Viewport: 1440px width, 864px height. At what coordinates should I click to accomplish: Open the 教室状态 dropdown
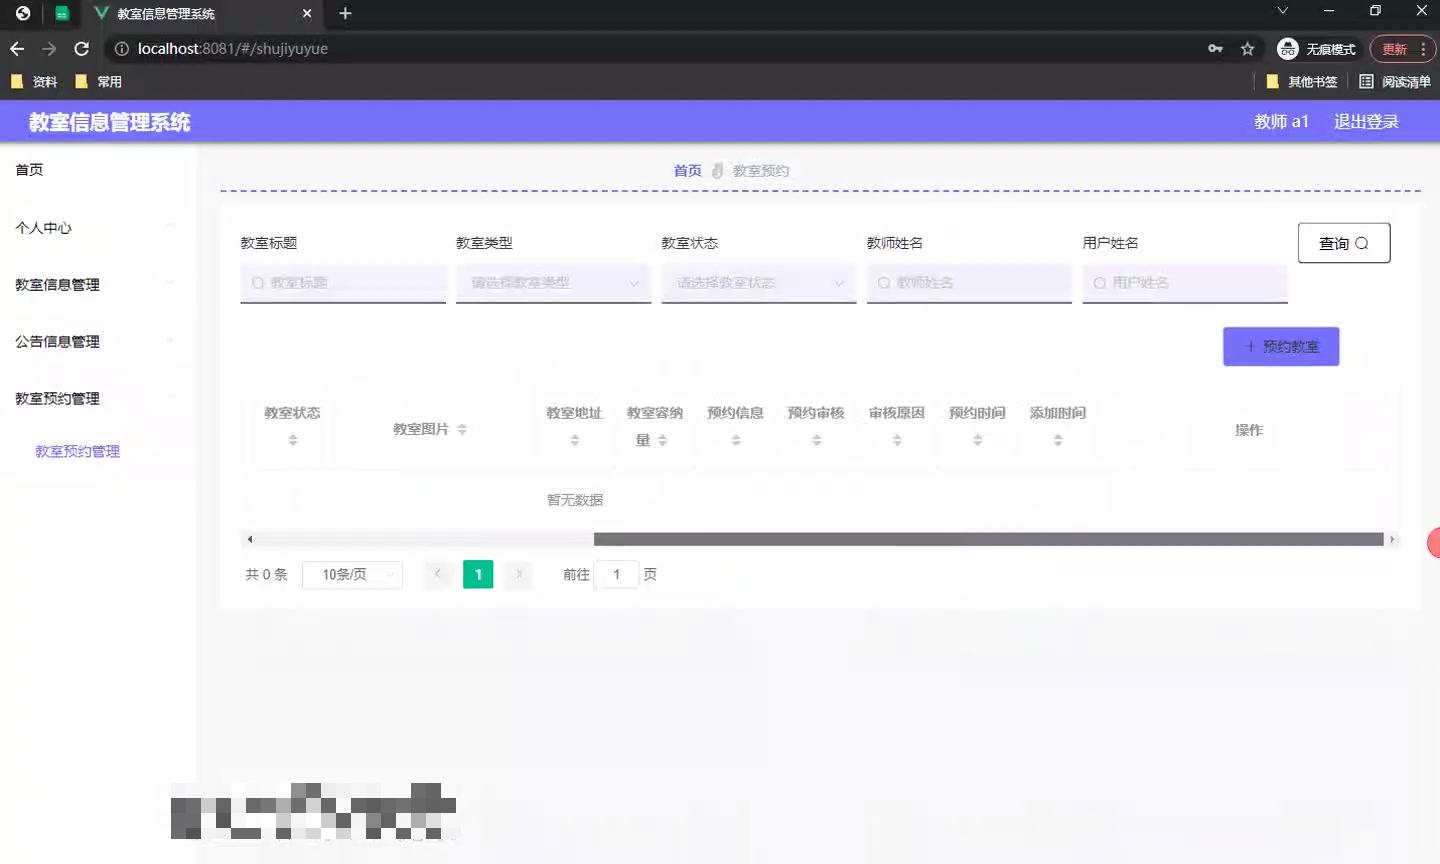click(x=758, y=283)
